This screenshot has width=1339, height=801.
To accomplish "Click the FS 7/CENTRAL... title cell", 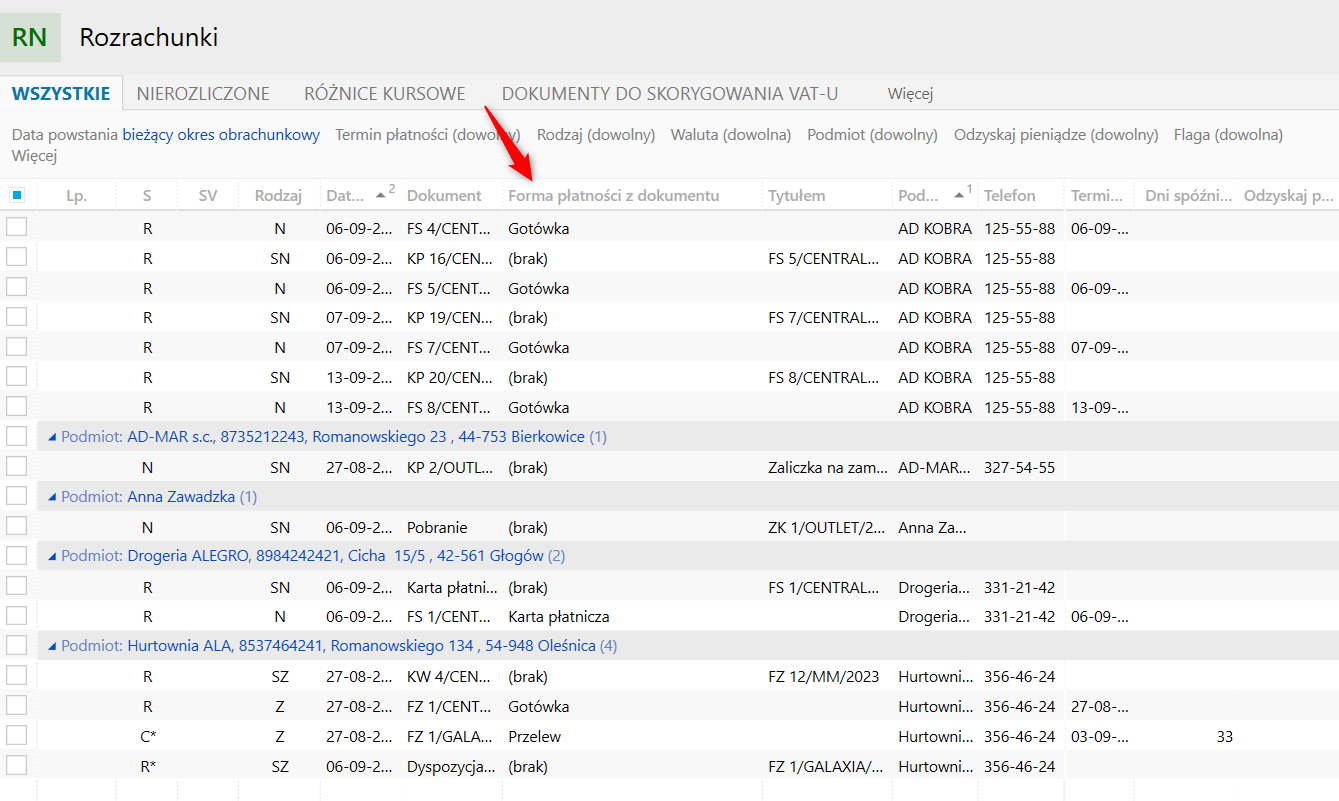I will tap(824, 318).
